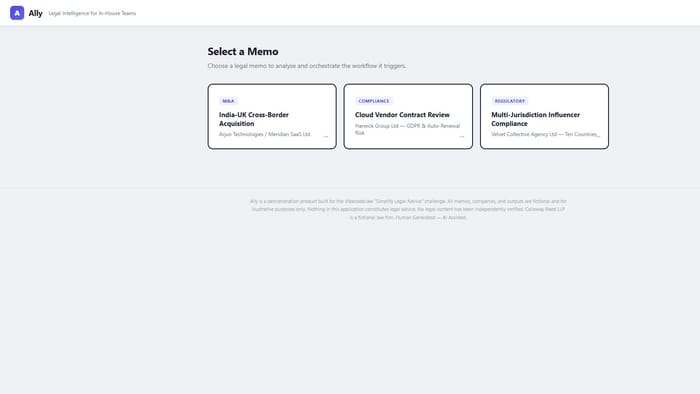
Task: Click the Arjun Technologies / Meridian SaaS Ltd subtitle
Action: (264, 134)
